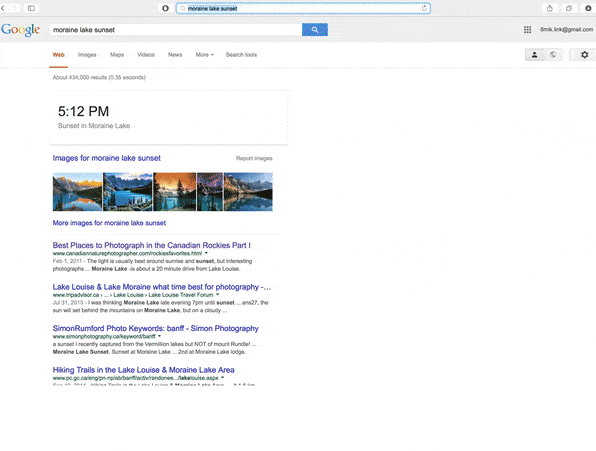Screen dimensions: 596x451
Task: Expand the arrow beside the pc.gc.ca URL
Action: pyautogui.click(x=223, y=378)
